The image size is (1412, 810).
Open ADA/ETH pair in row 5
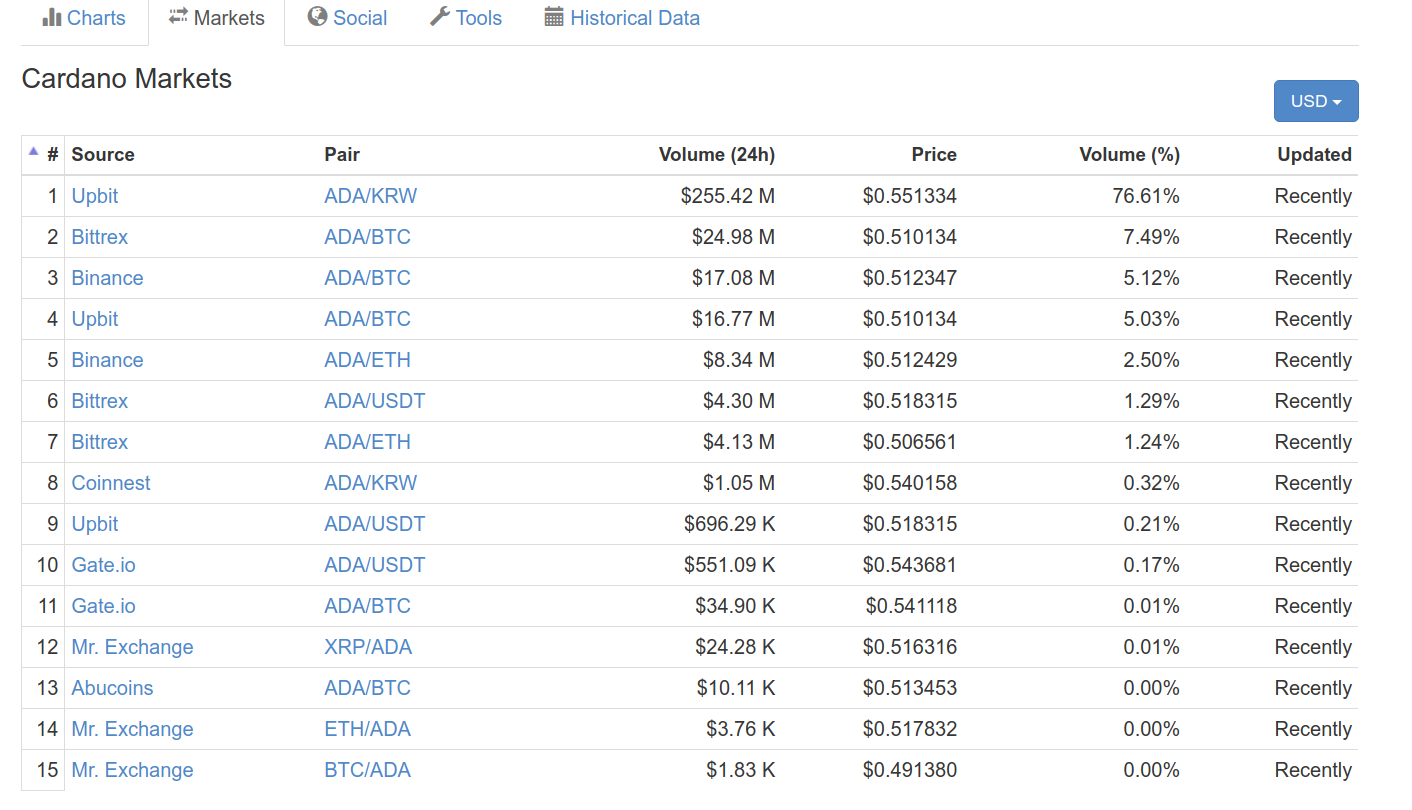[x=367, y=360]
